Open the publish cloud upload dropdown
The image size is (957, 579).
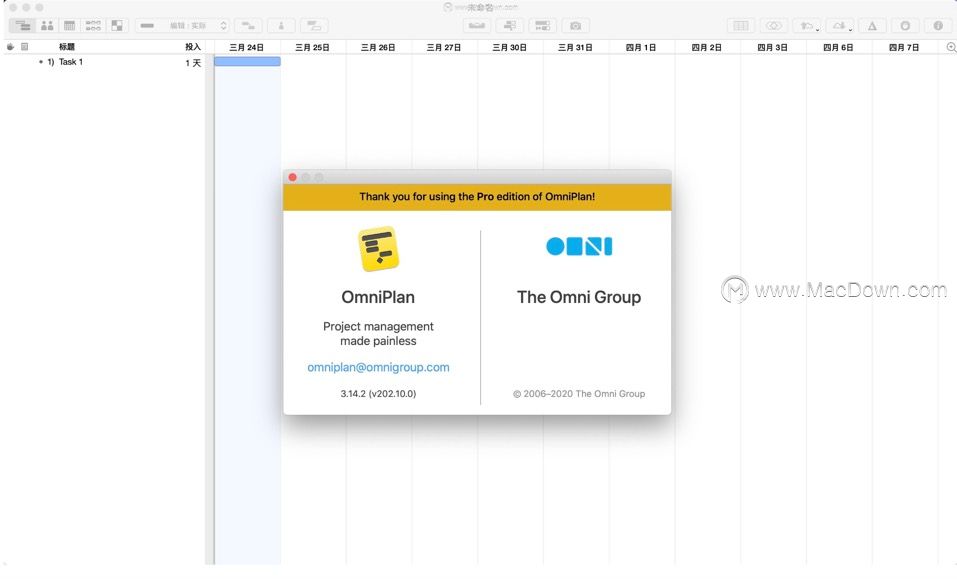pyautogui.click(x=807, y=26)
